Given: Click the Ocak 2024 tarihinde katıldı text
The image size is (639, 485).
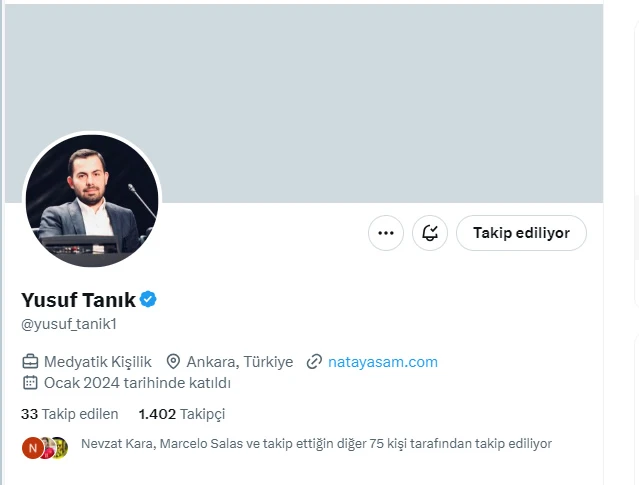Looking at the screenshot, I should pyautogui.click(x=137, y=383).
